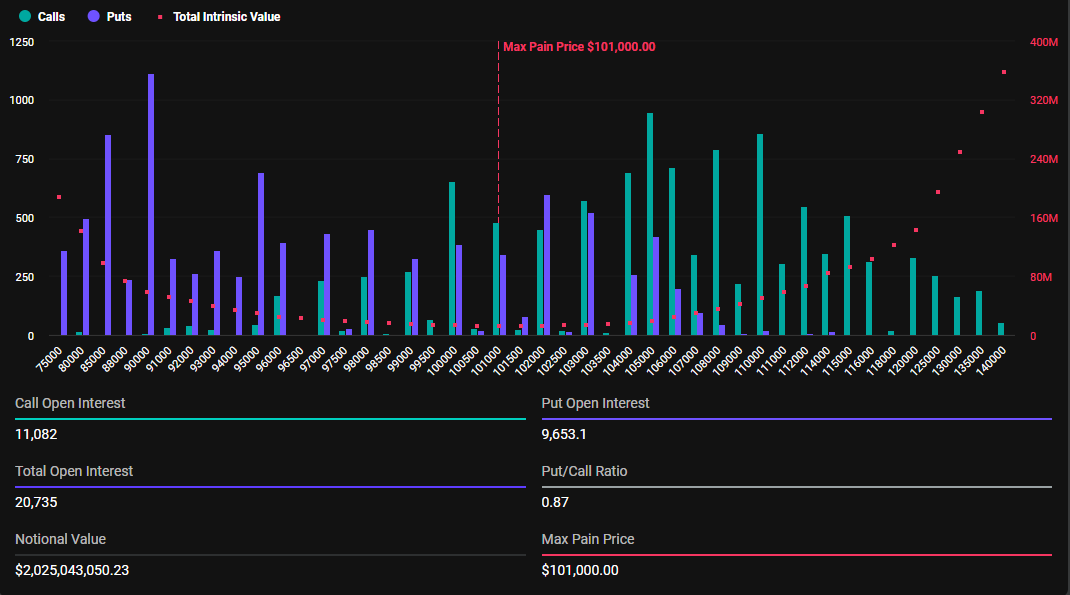This screenshot has width=1070, height=595.
Task: Click the intrinsic value dot at 140000
Action: (1003, 72)
